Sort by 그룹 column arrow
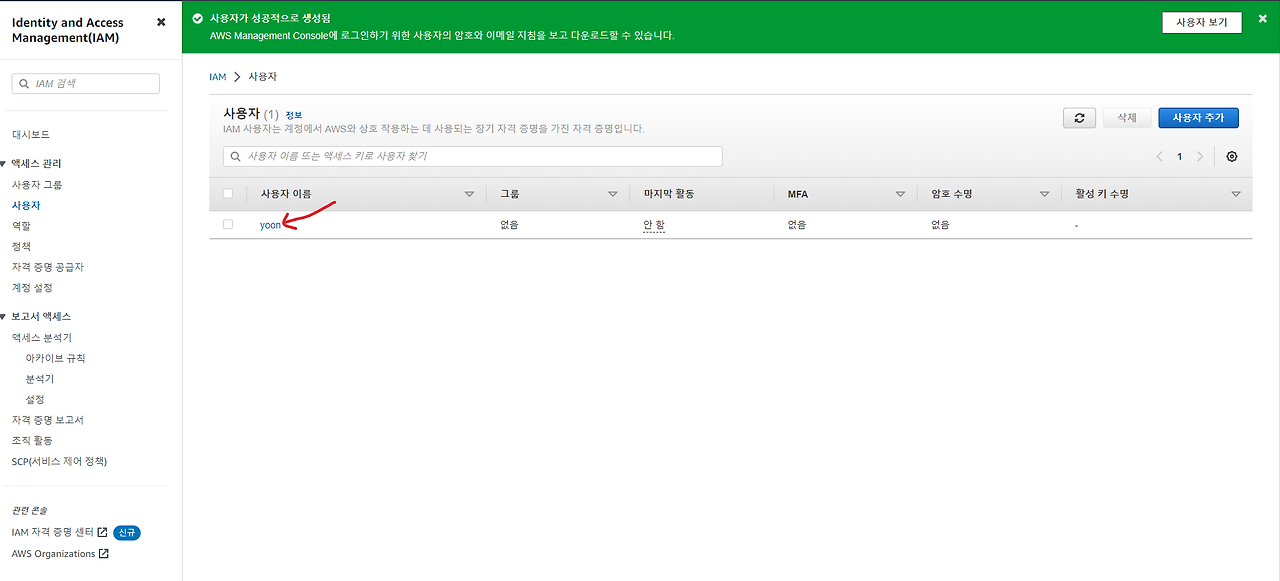The width and height of the screenshot is (1280, 581). (x=612, y=194)
